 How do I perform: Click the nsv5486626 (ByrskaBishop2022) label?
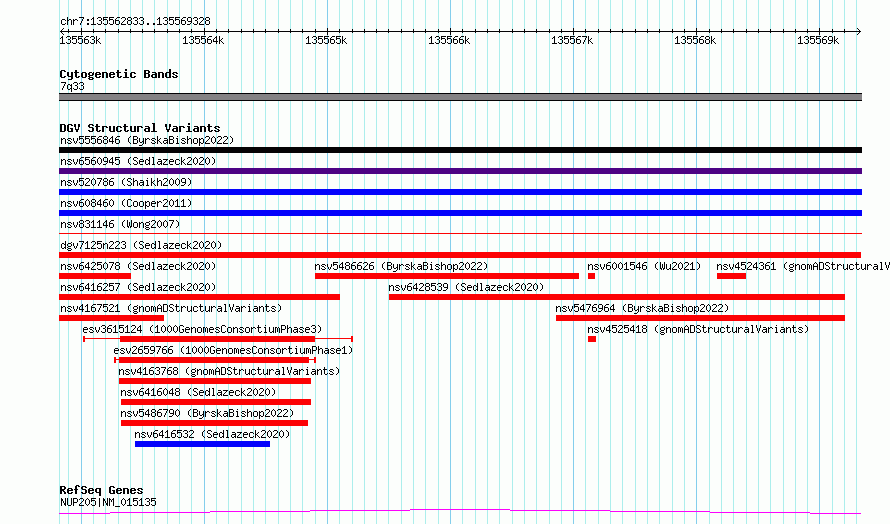pos(401,266)
